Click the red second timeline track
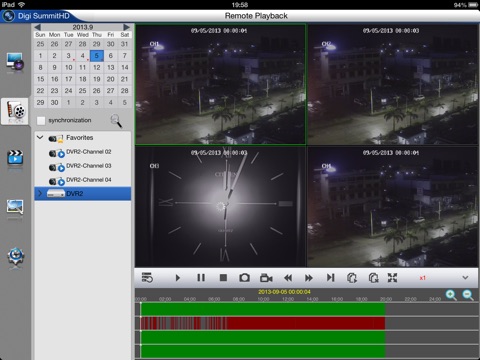Image resolution: width=480 pixels, height=360 pixels. pos(263,323)
